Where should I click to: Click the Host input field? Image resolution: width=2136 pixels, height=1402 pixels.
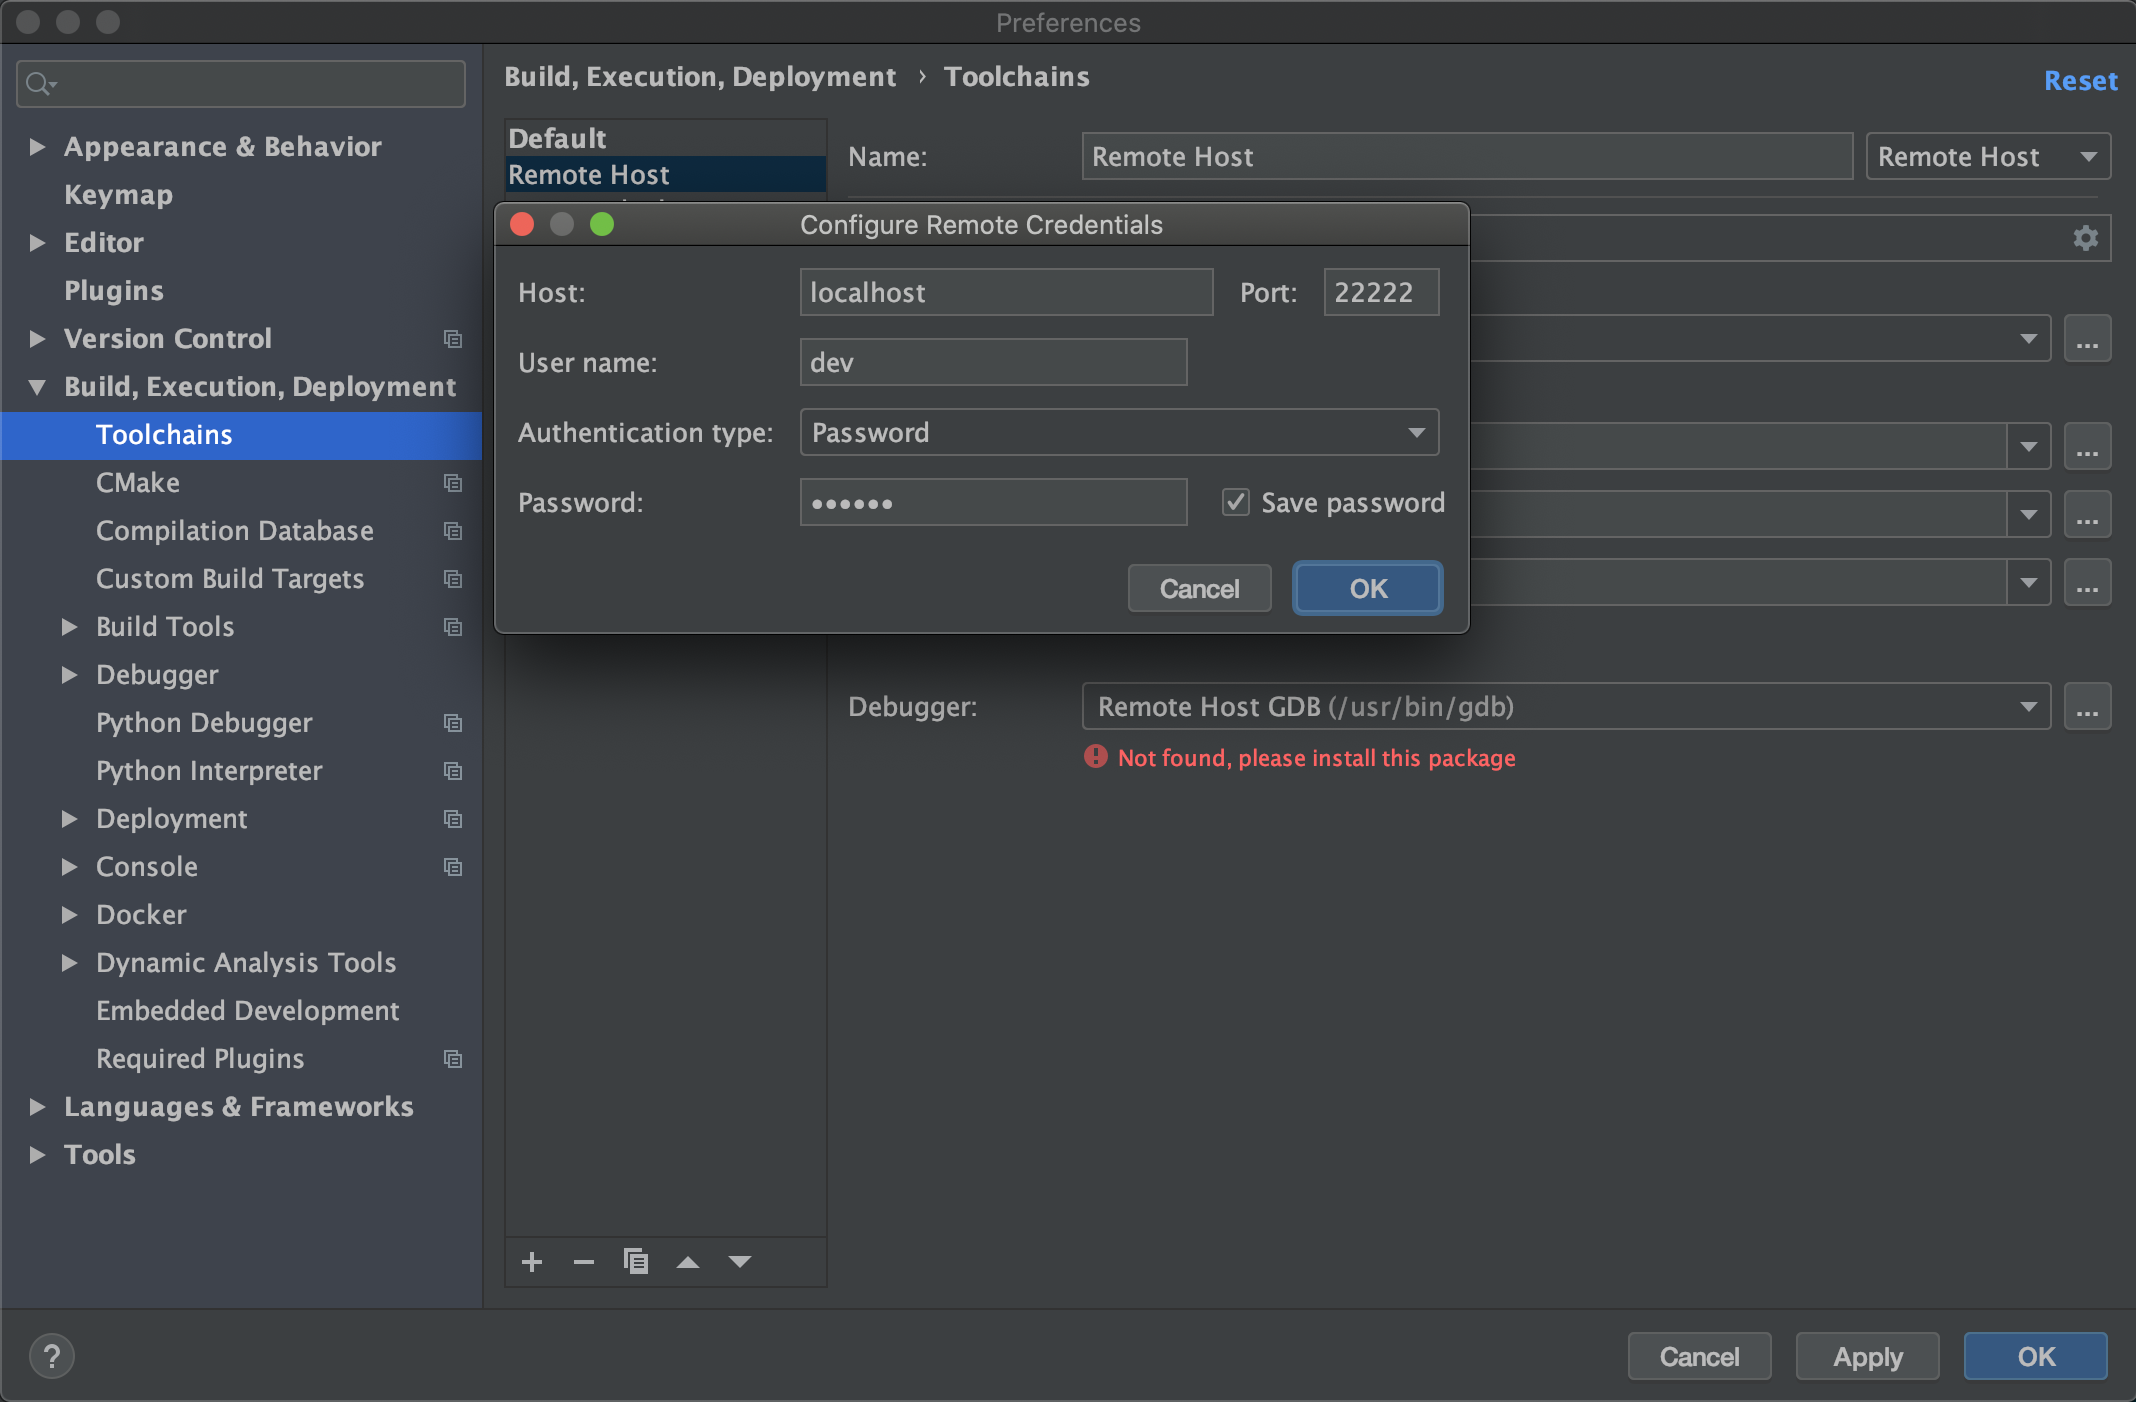1005,292
